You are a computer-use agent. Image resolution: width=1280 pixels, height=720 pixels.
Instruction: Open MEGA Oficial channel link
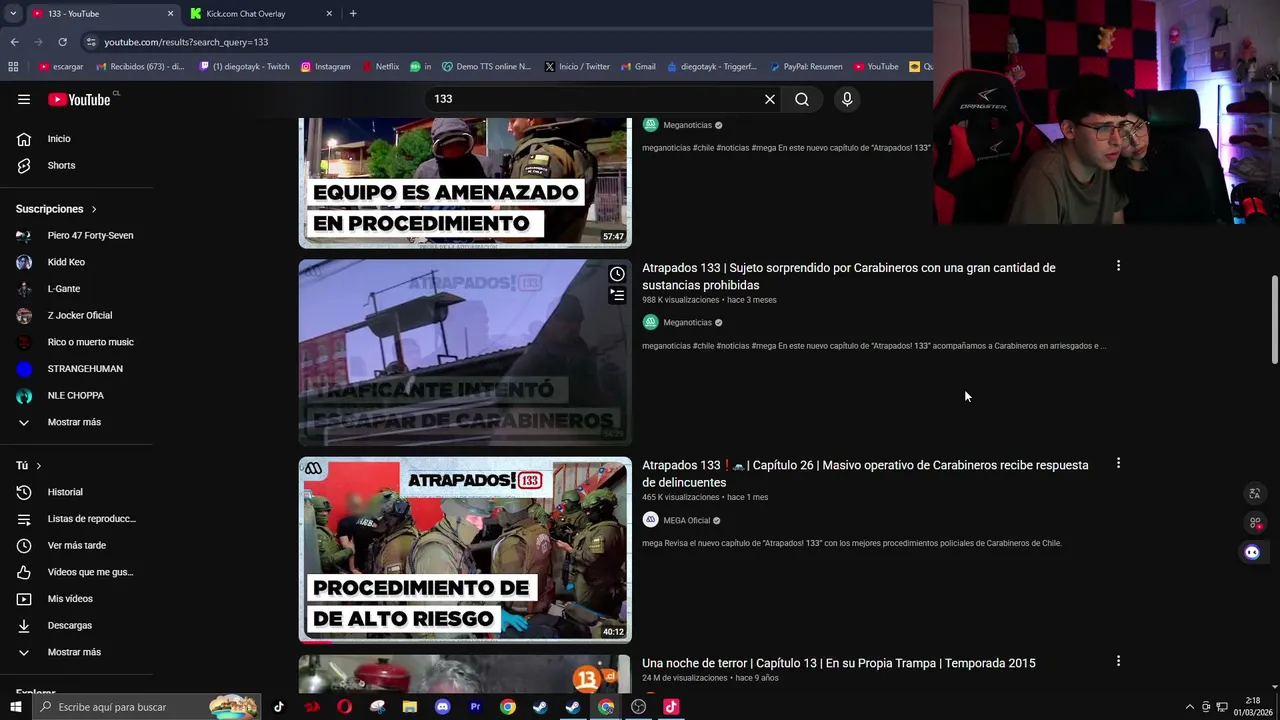[x=686, y=520]
